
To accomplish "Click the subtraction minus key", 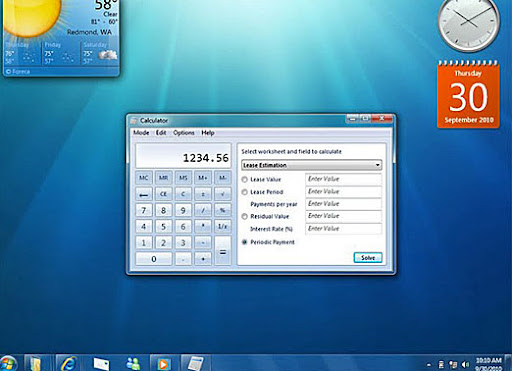I will [x=203, y=243].
